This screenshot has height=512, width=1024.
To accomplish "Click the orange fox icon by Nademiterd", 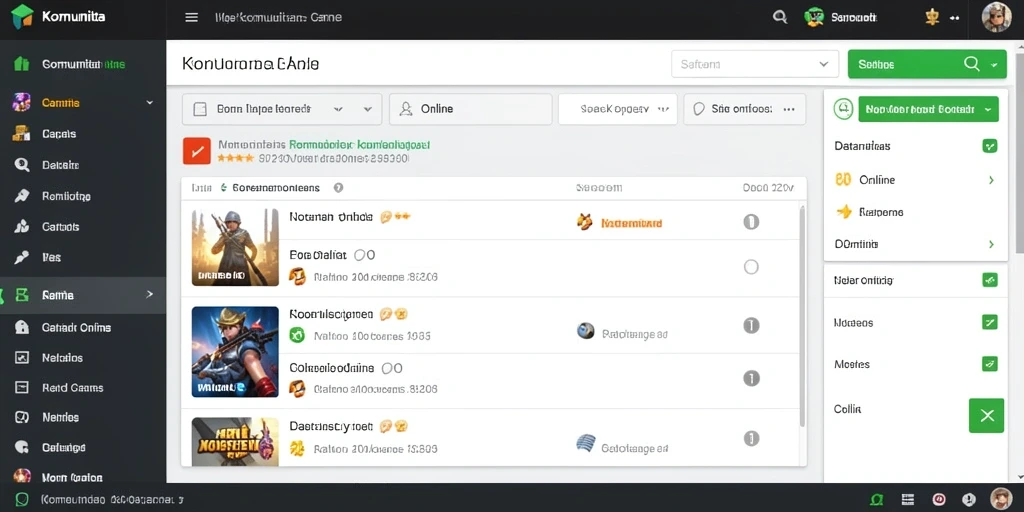I will tap(584, 222).
